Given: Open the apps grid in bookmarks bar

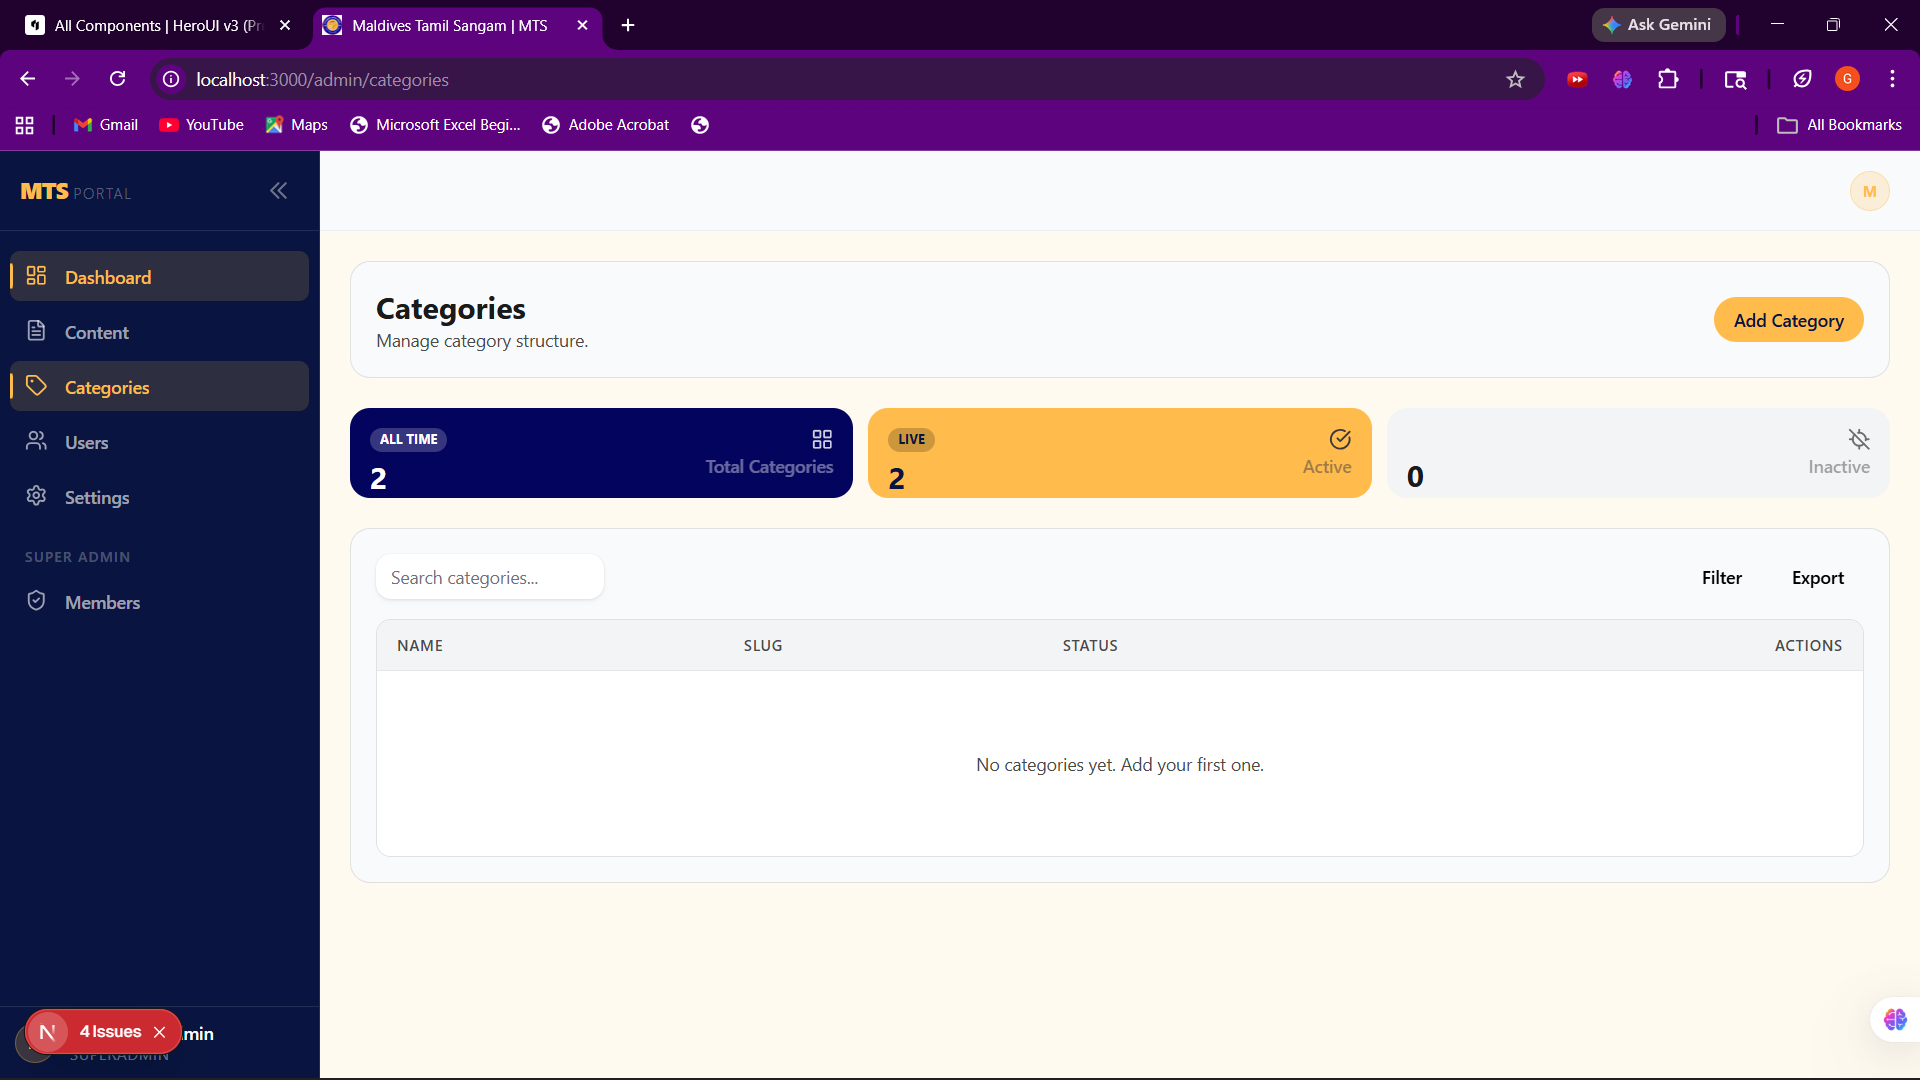Looking at the screenshot, I should click(25, 125).
